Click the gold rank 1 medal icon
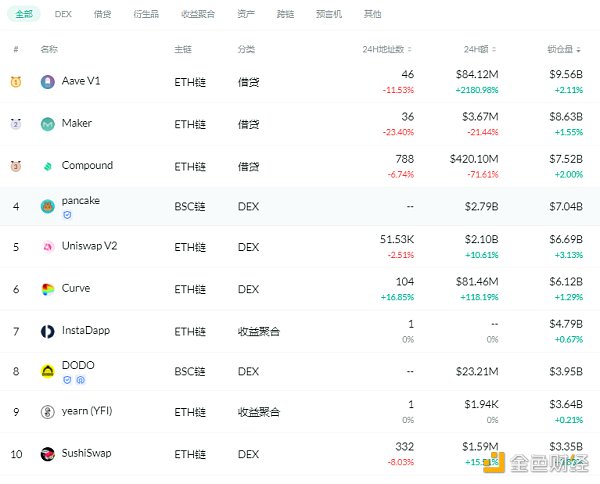The image size is (600, 484). [16, 82]
